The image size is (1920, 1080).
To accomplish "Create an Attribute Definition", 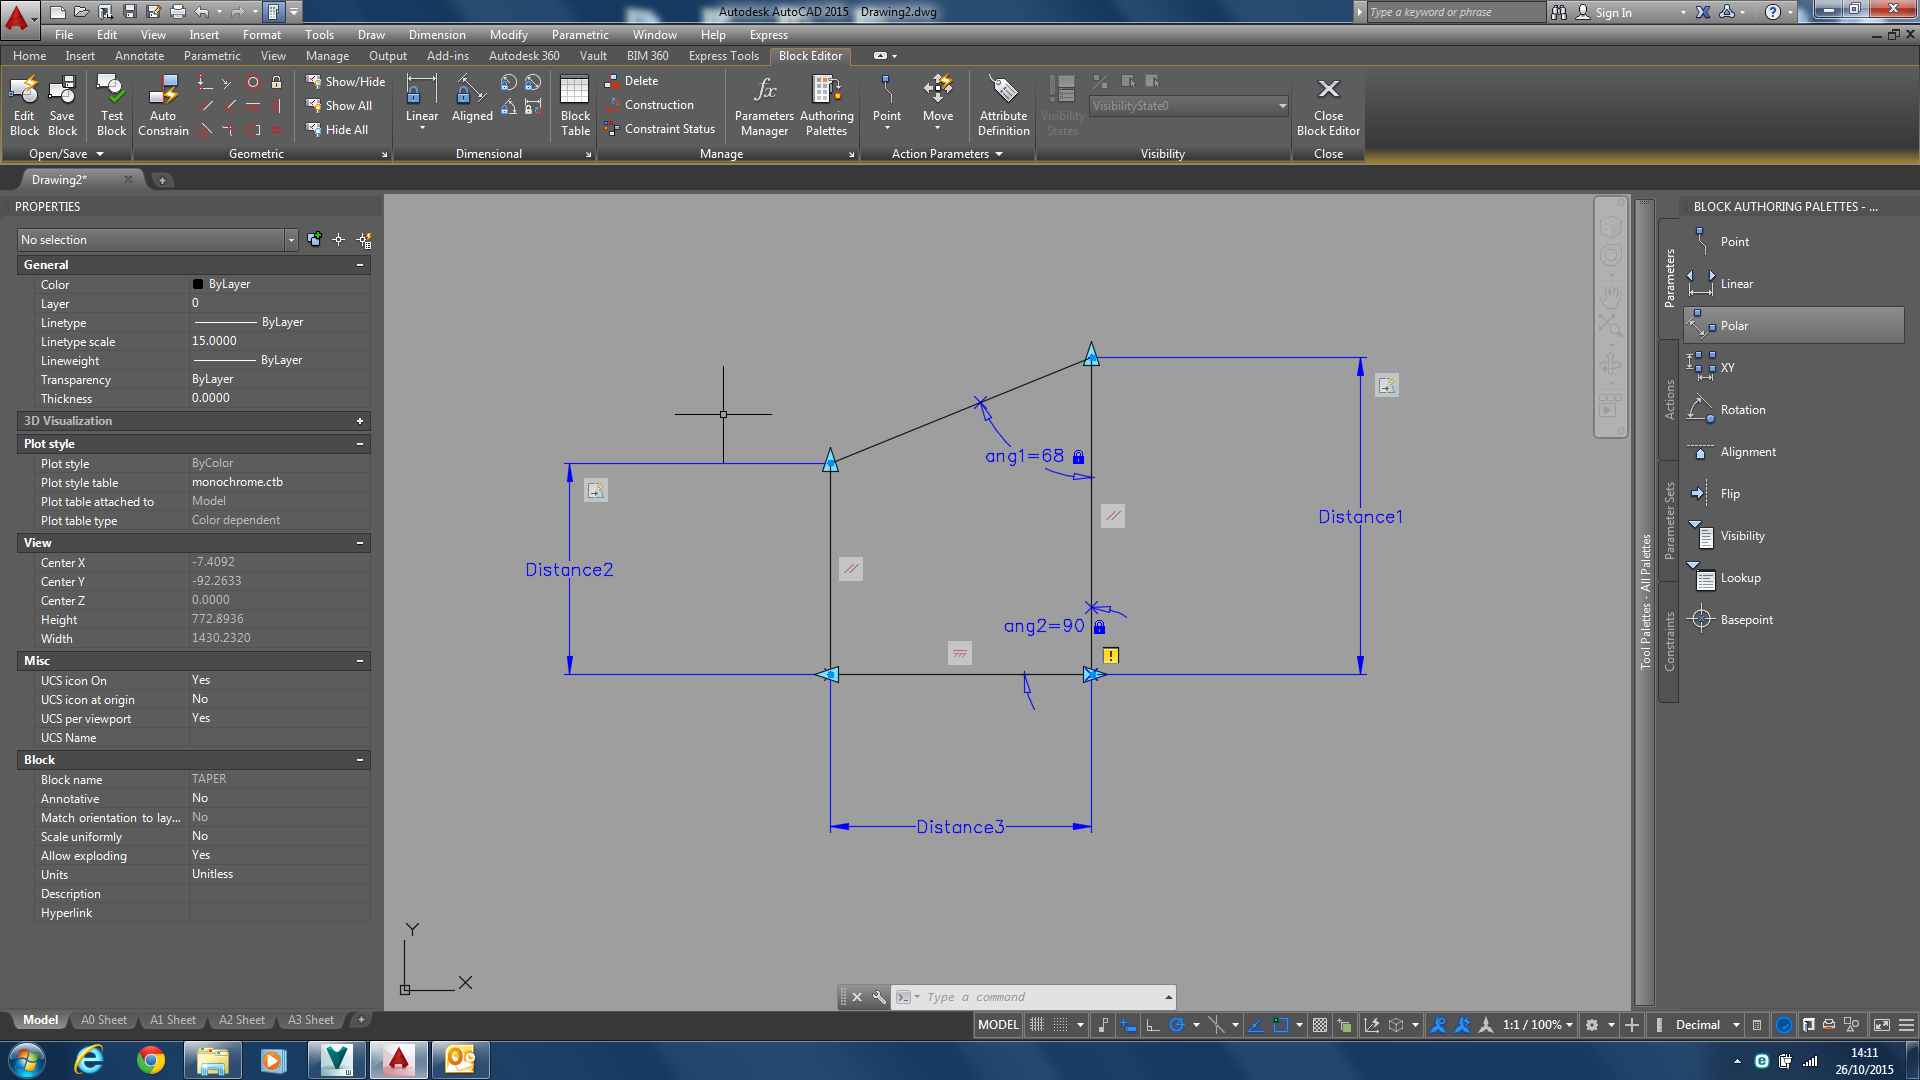I will click(1003, 105).
